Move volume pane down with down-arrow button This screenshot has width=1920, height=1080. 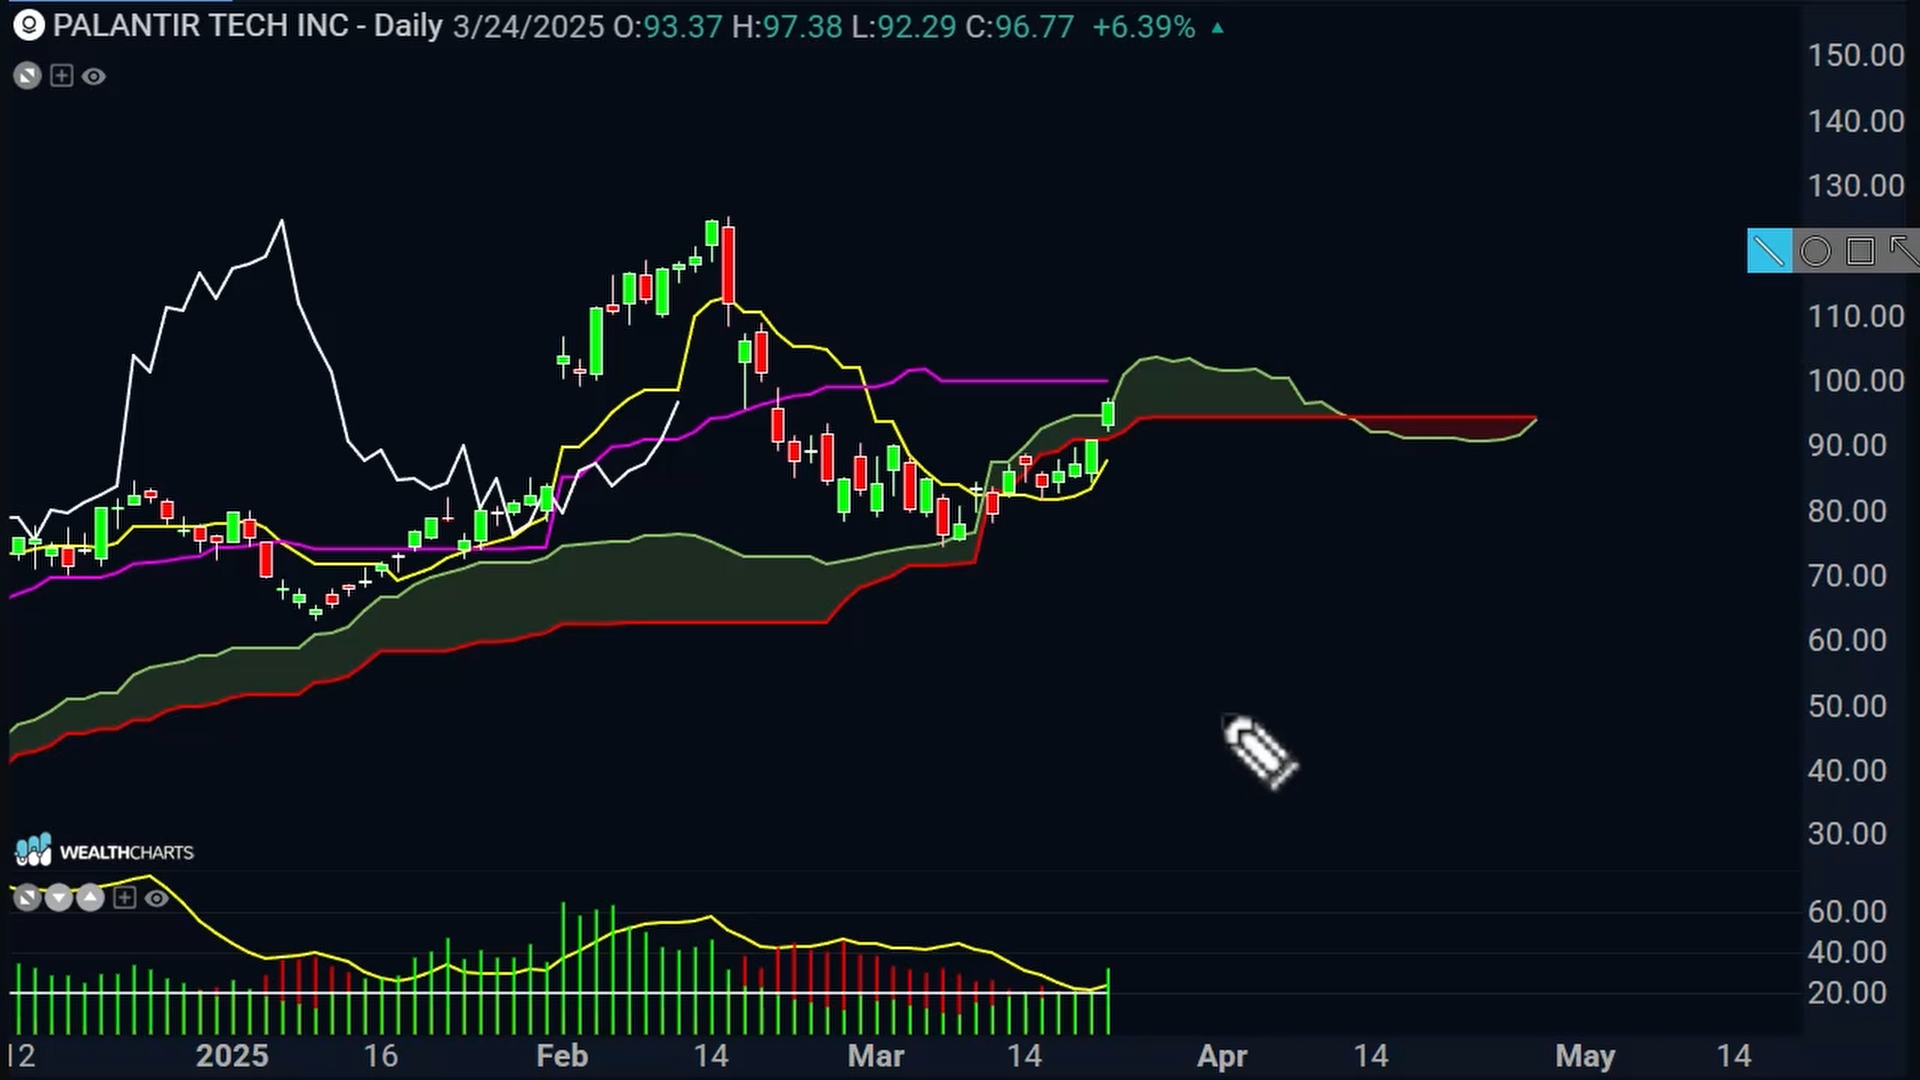59,898
